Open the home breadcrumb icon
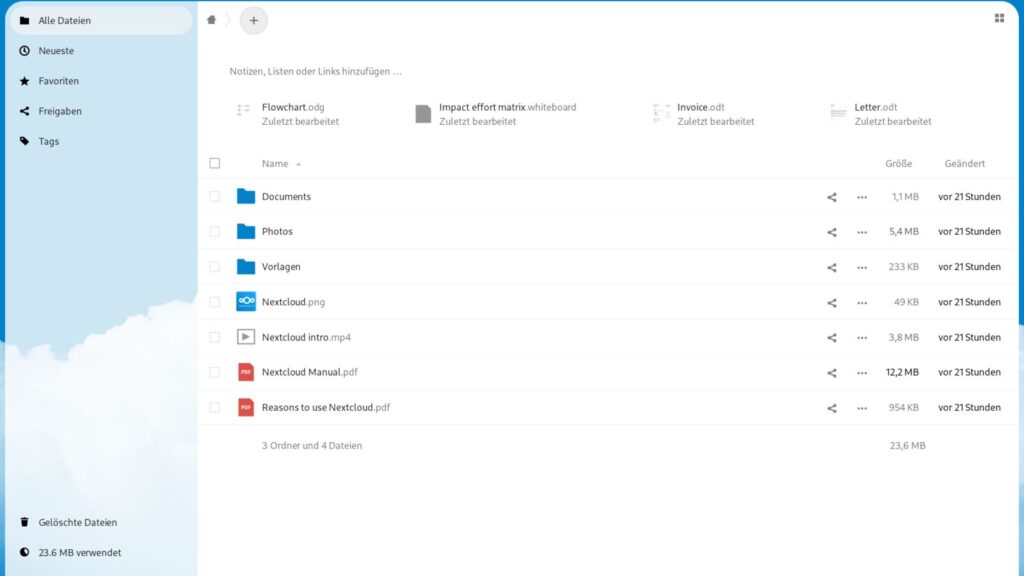The width and height of the screenshot is (1024, 576). point(212,20)
